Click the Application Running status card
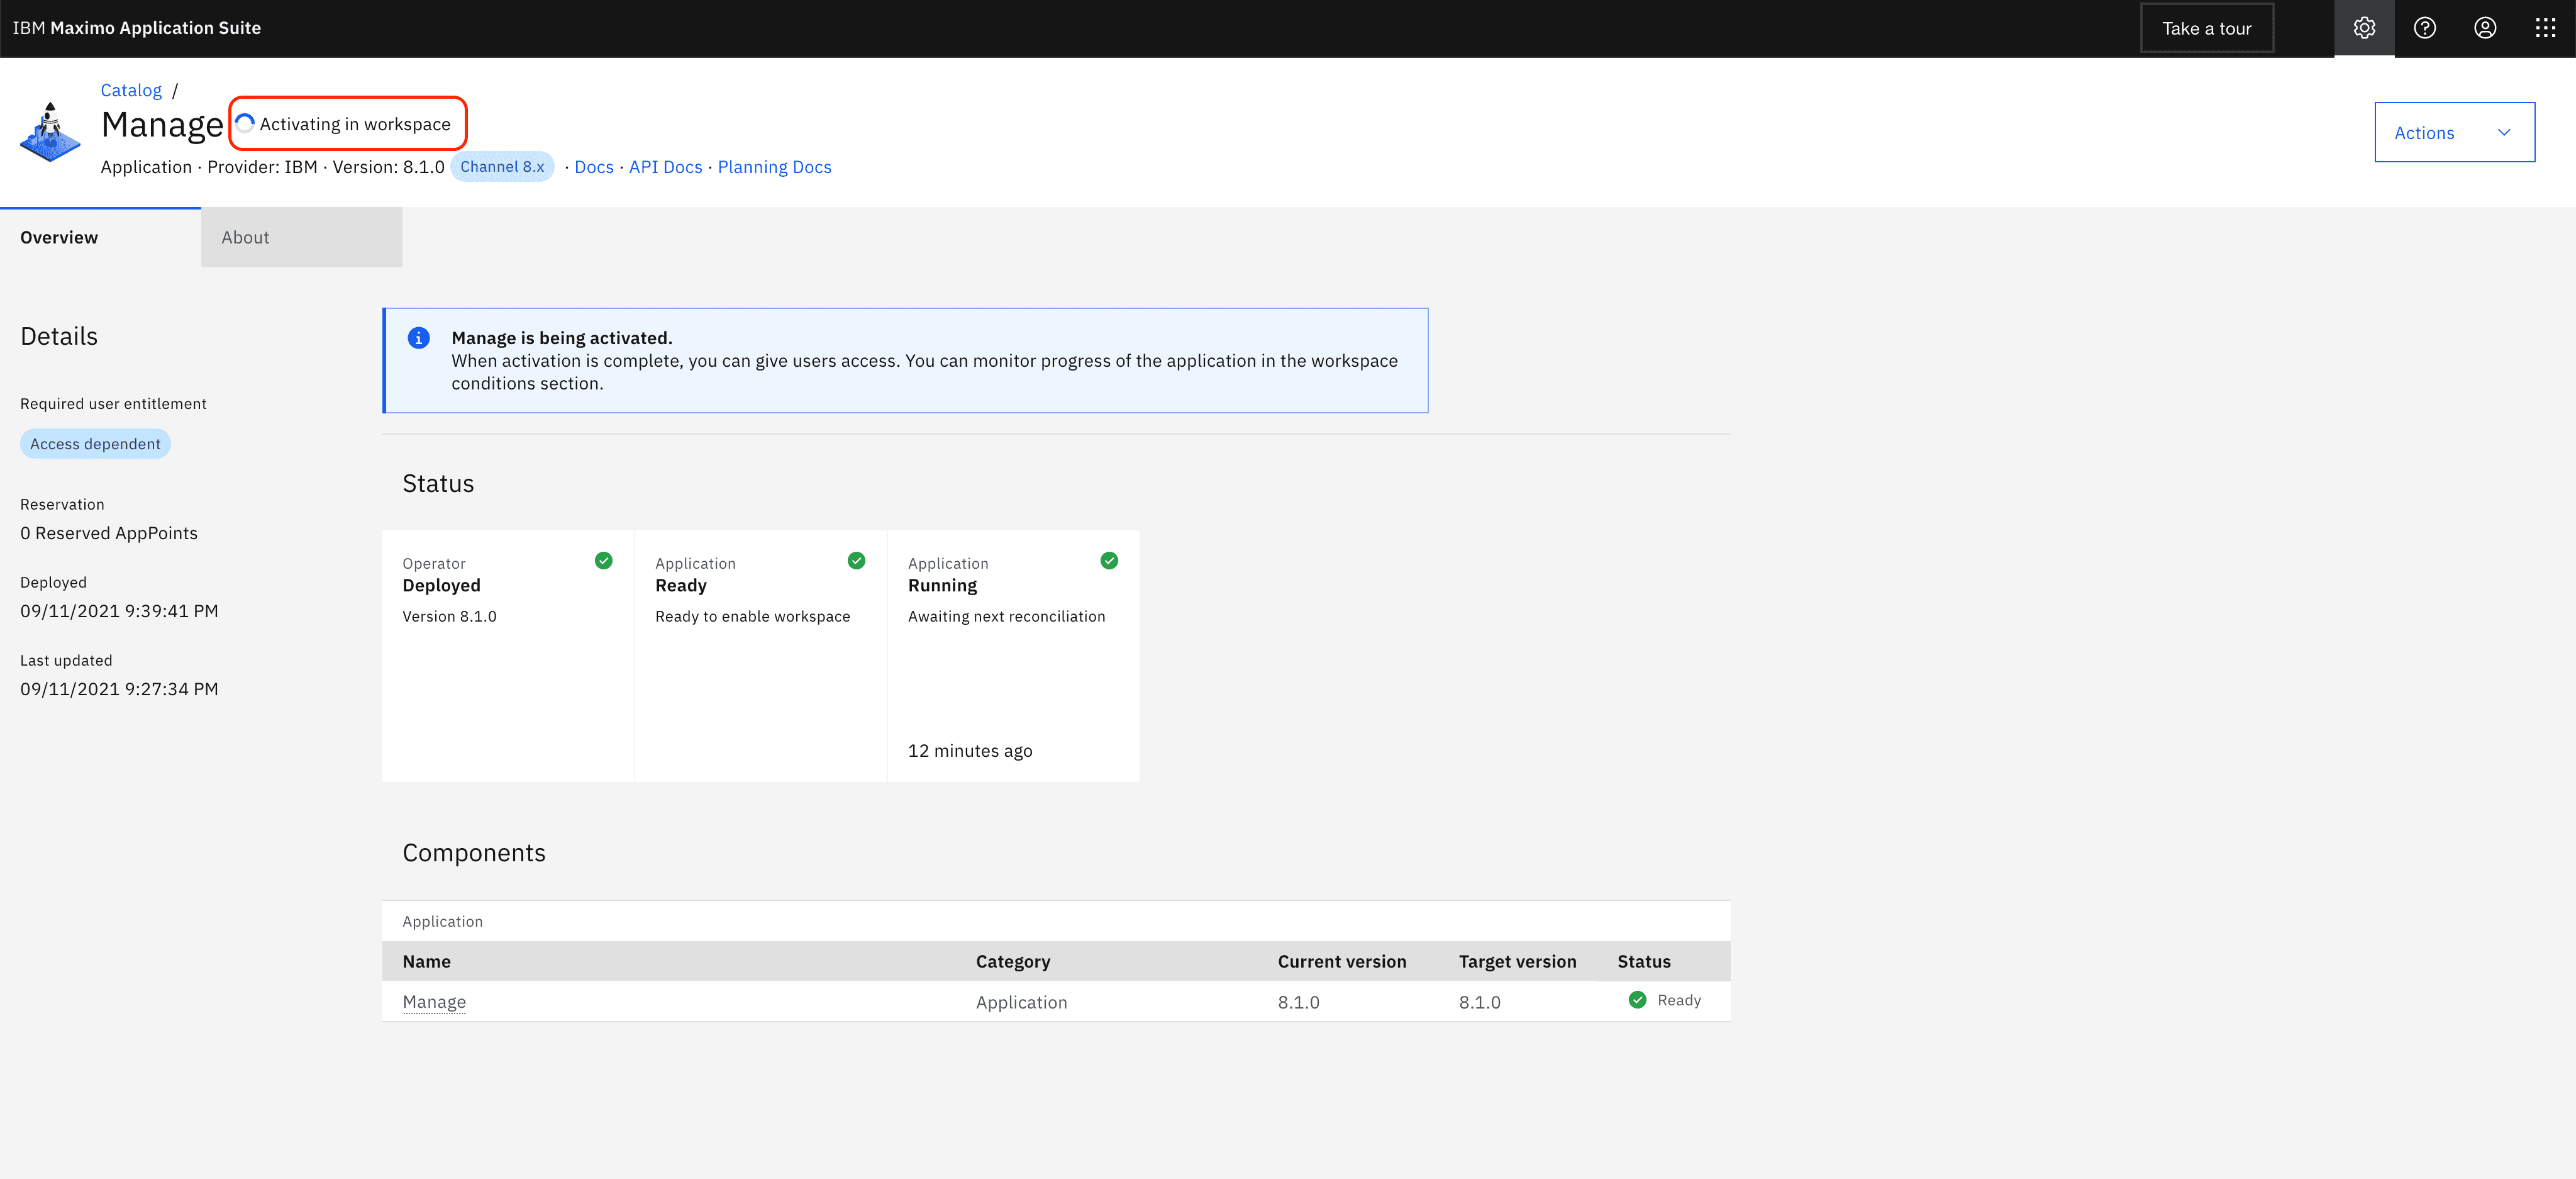Screen dimensions: 2576x1179 tap(1013, 656)
